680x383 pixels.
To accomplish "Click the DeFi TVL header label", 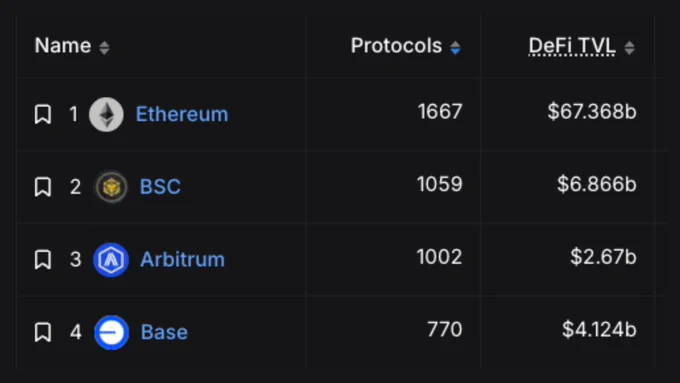I will coord(572,46).
